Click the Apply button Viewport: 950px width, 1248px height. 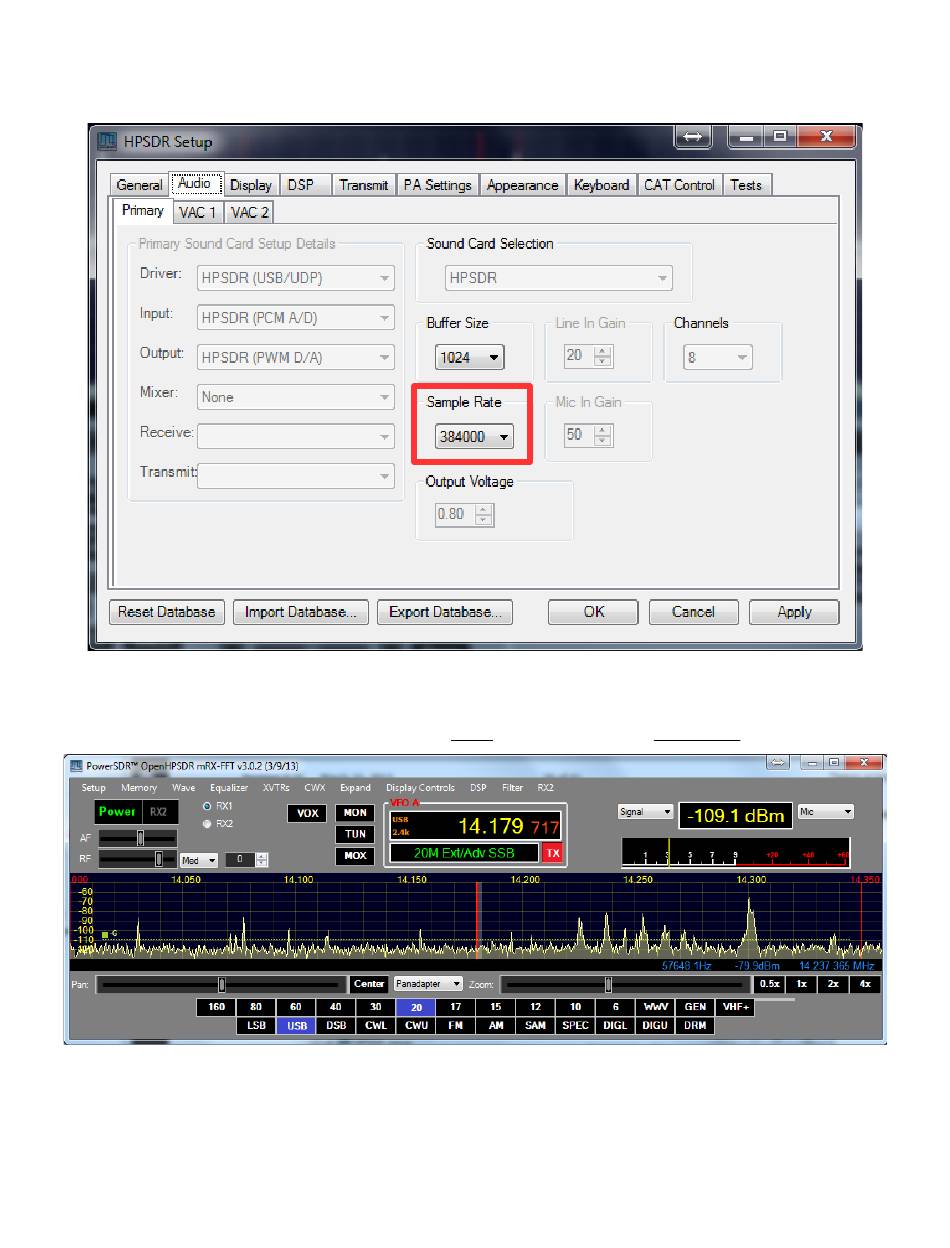coord(794,612)
